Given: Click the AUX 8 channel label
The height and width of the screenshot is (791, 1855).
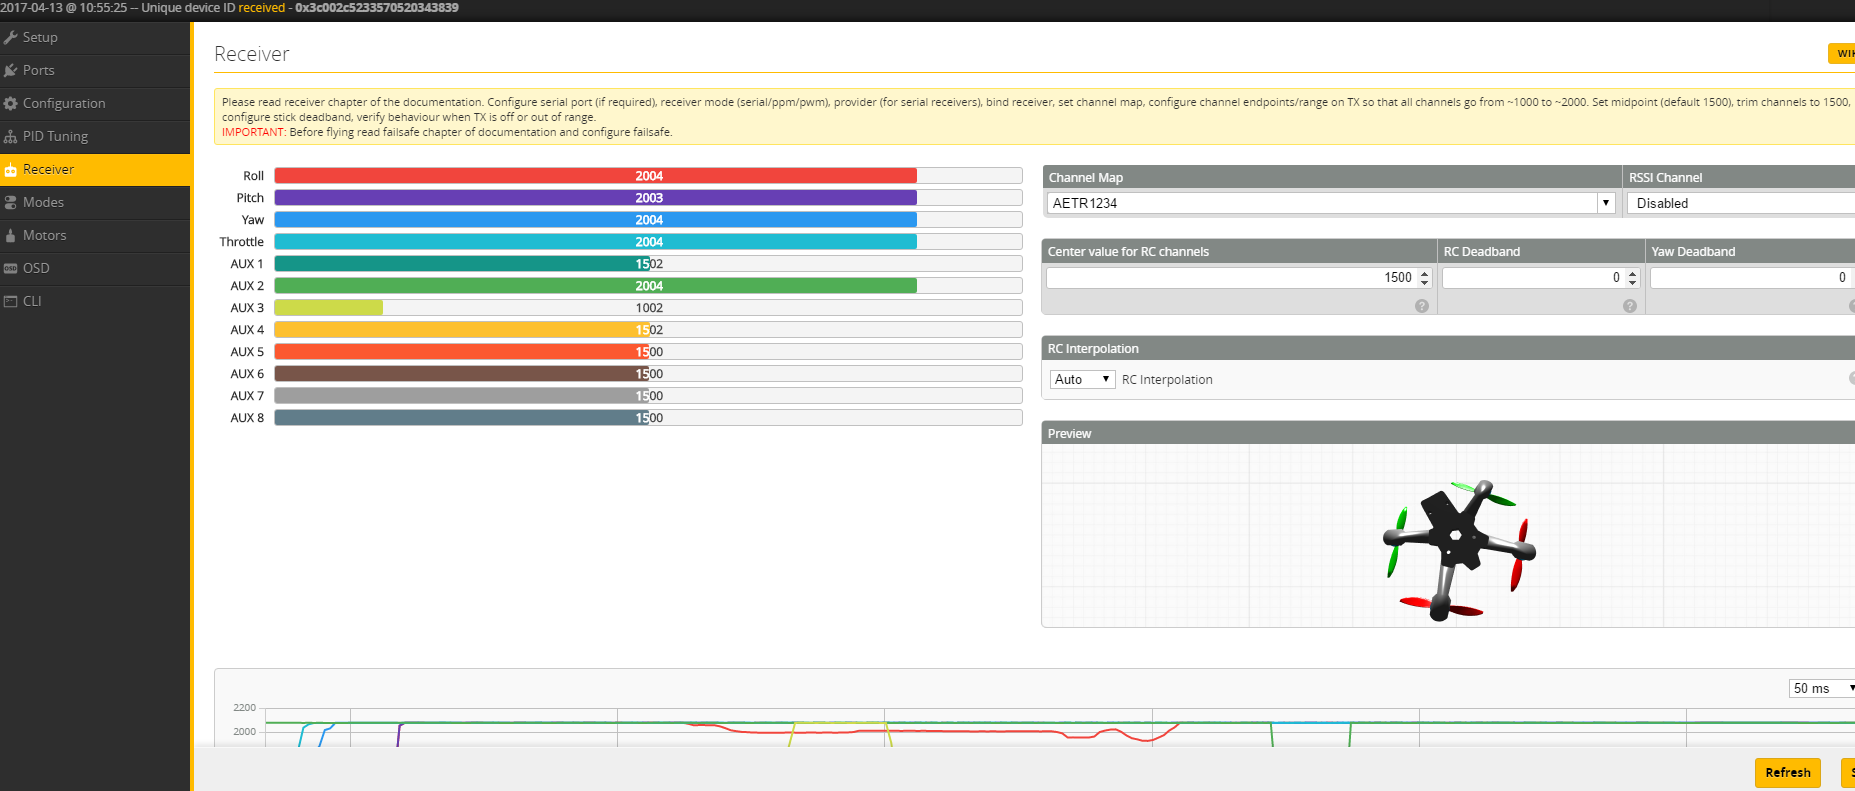Looking at the screenshot, I should click(x=247, y=418).
